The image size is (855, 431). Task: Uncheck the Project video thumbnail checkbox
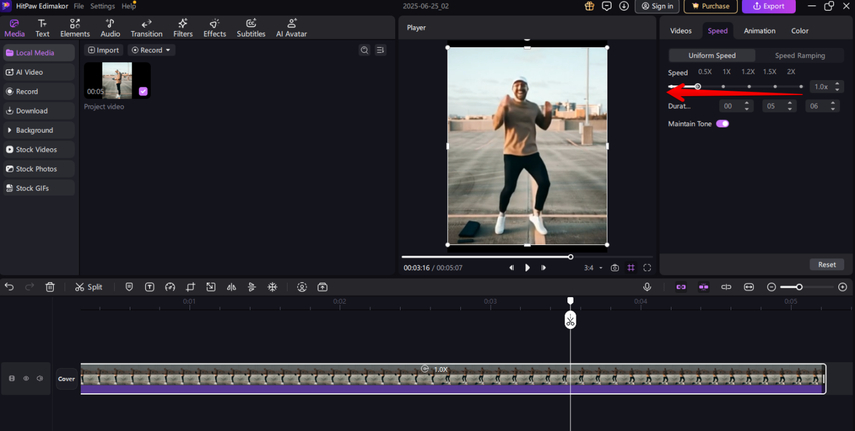(143, 92)
